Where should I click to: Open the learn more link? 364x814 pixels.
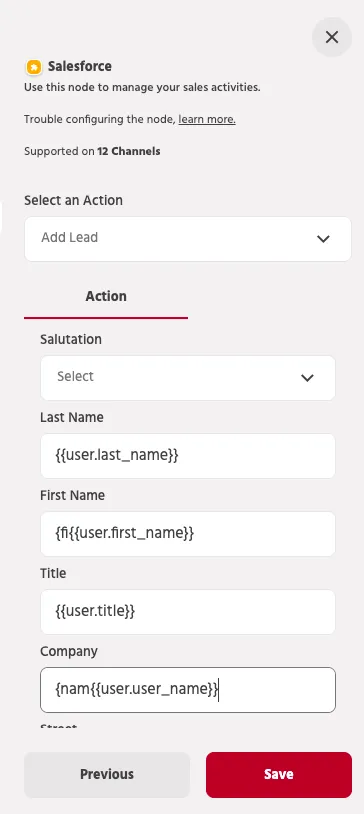click(207, 119)
